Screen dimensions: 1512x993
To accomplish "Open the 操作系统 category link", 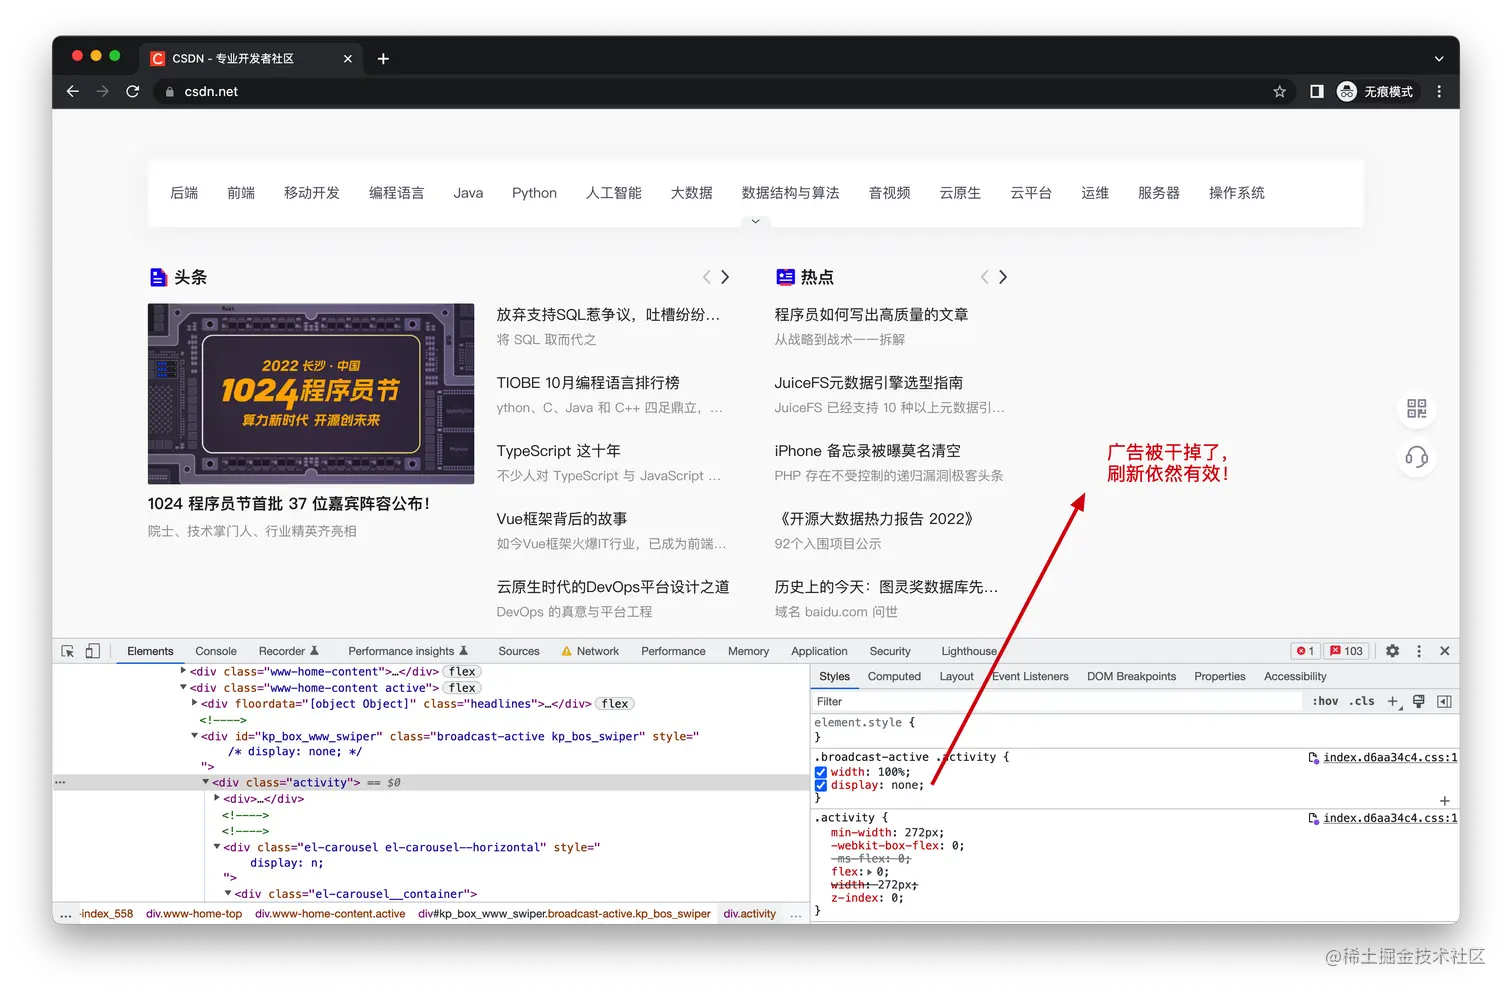I will click(1237, 193).
